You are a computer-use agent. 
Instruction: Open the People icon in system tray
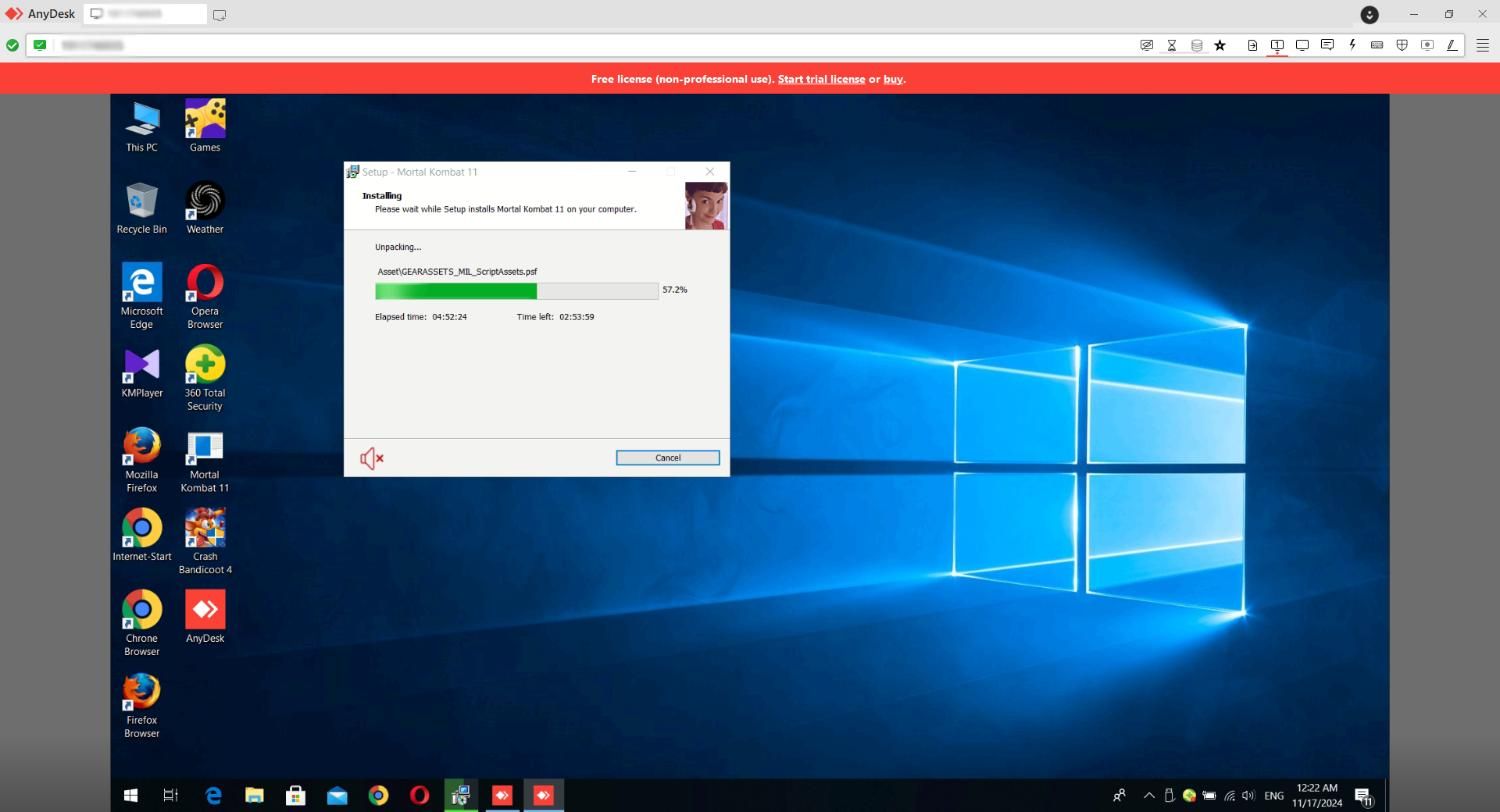point(1119,796)
